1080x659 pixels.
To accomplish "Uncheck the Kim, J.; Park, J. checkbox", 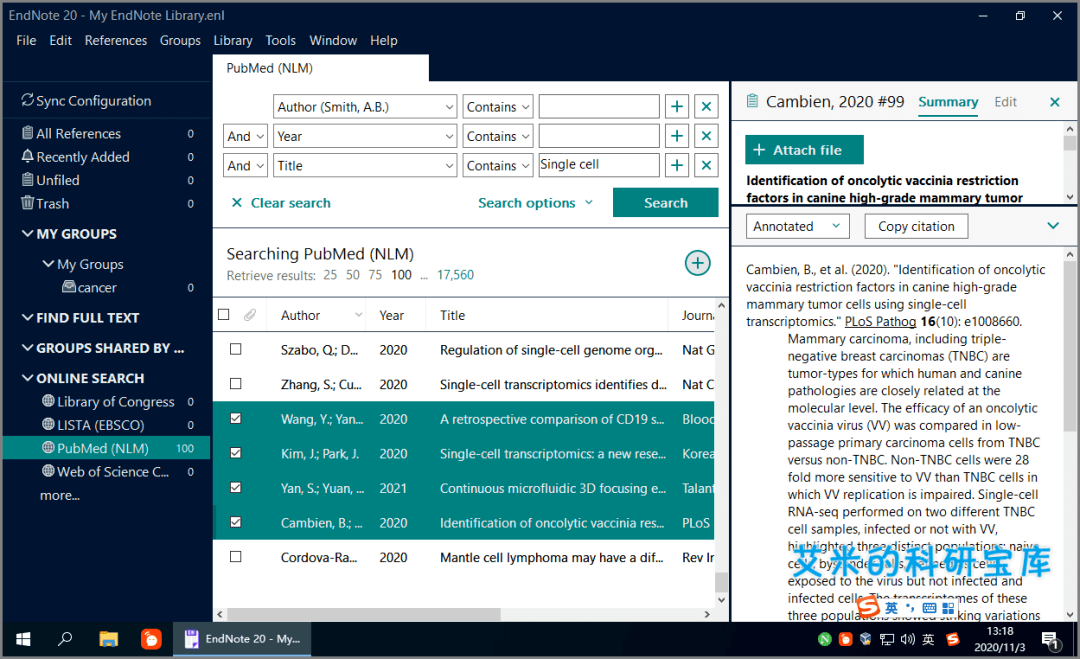I will 236,453.
